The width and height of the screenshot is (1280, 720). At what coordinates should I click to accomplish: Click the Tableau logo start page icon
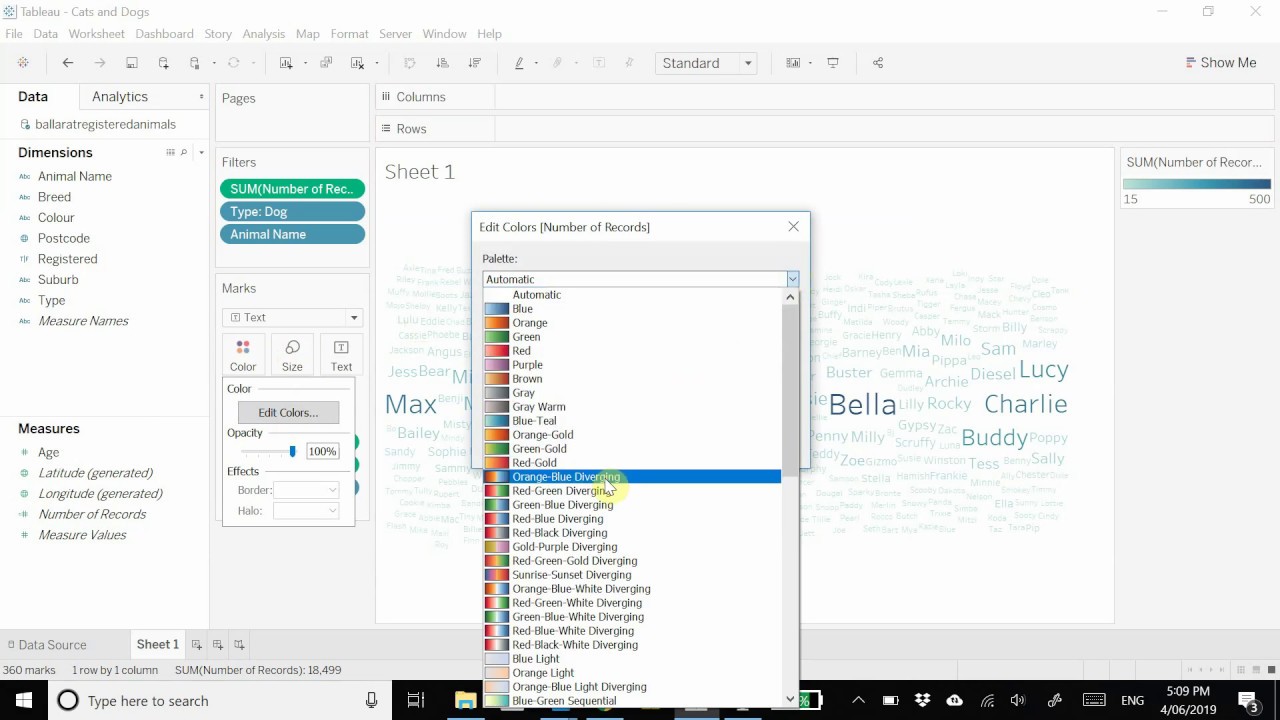[x=23, y=63]
